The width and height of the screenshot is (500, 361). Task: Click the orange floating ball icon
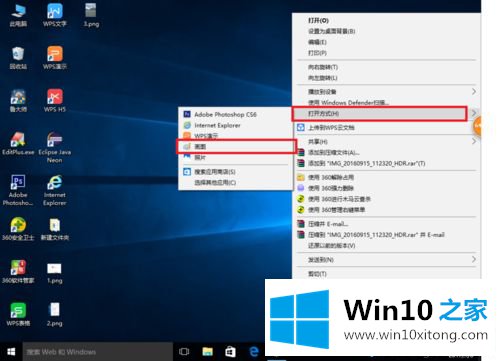(x=477, y=126)
